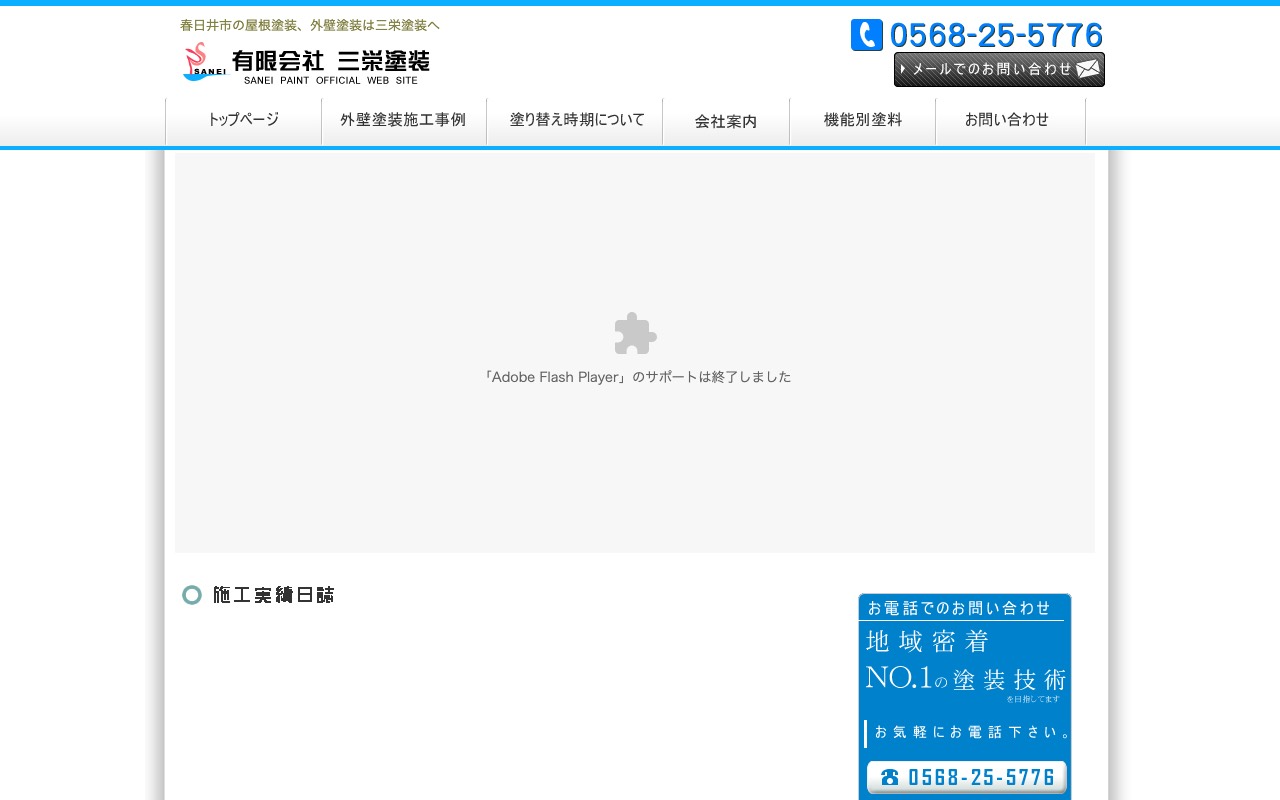Screen dimensions: 1280x800
Task: Click the メールでのお問い合わせ button
Action: pyautogui.click(x=999, y=70)
